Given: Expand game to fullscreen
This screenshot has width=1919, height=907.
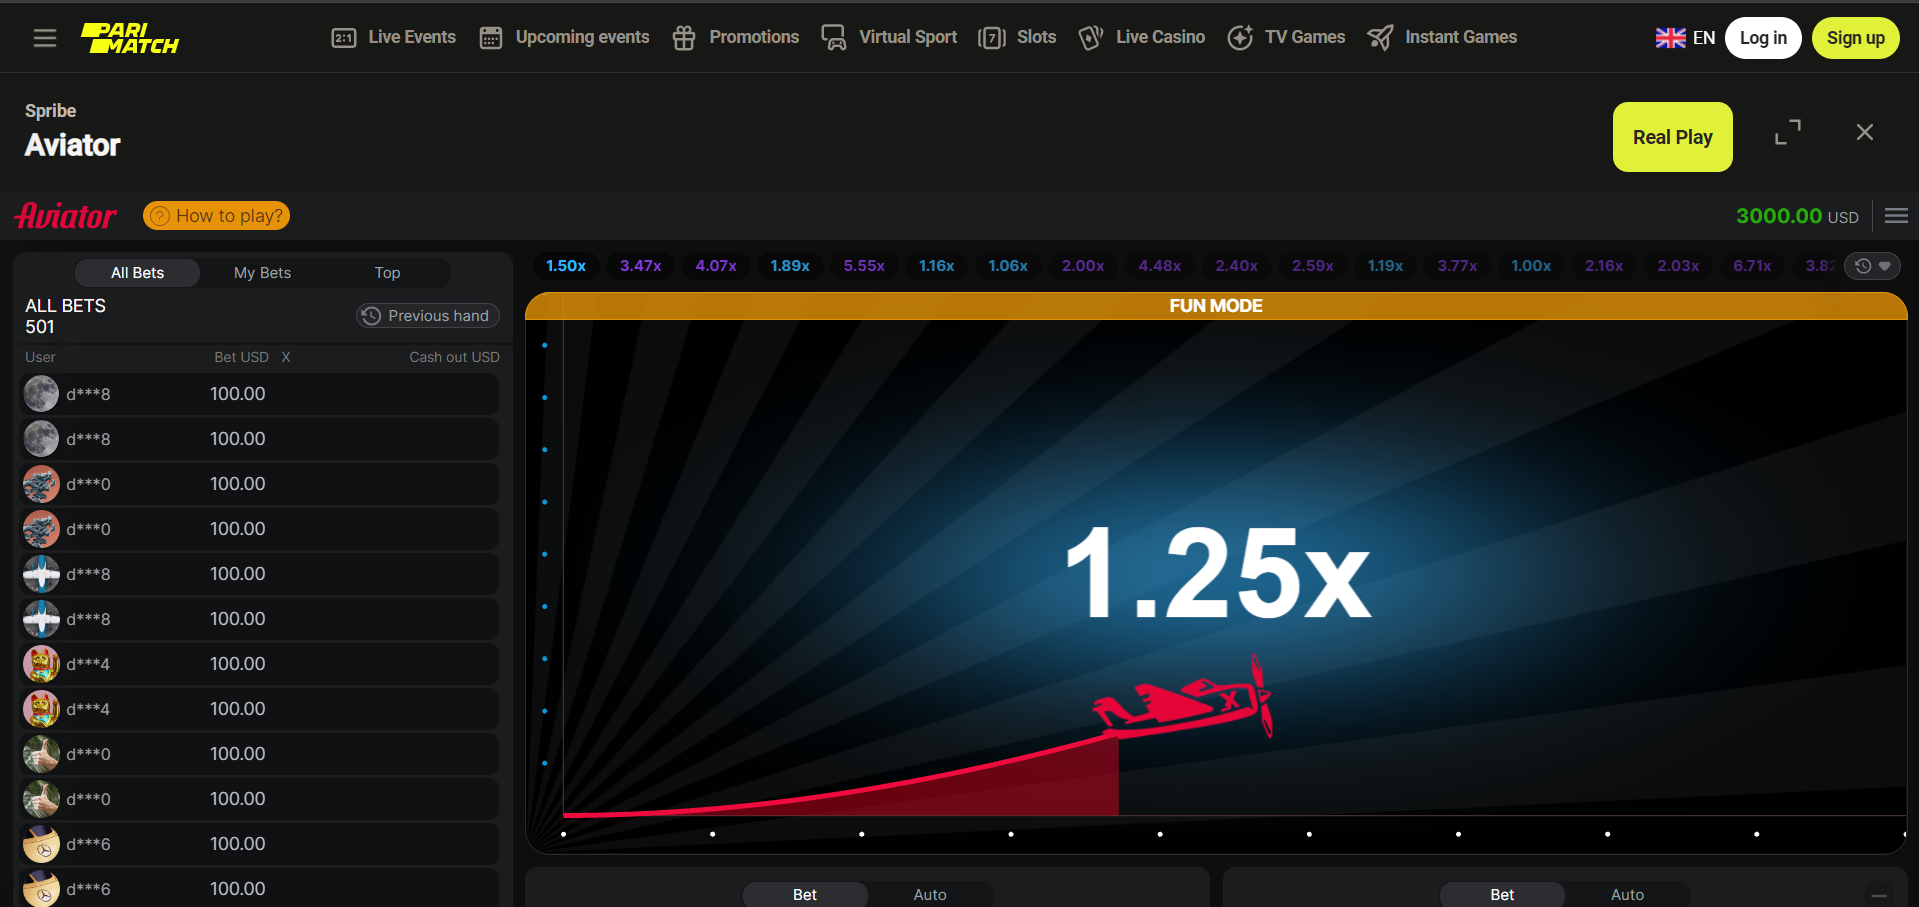Looking at the screenshot, I should [x=1788, y=132].
